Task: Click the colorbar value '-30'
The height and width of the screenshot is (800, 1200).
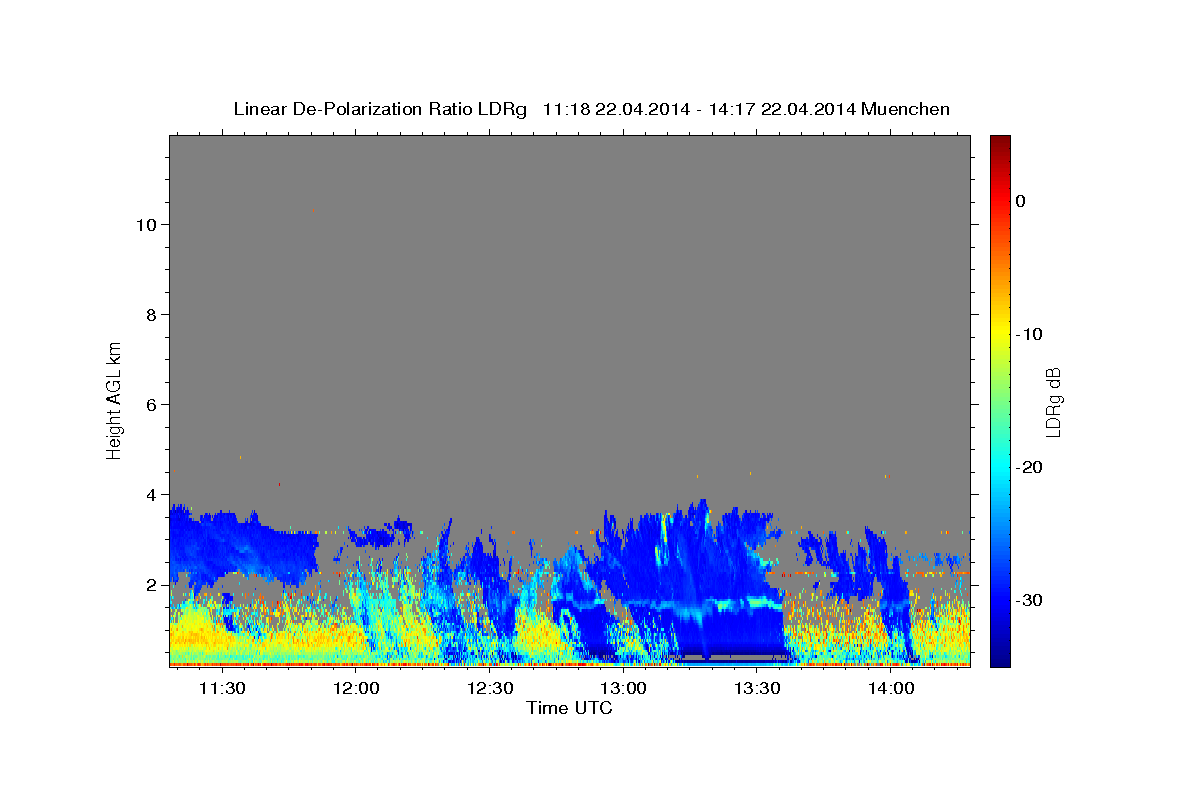Action: coord(1030,600)
